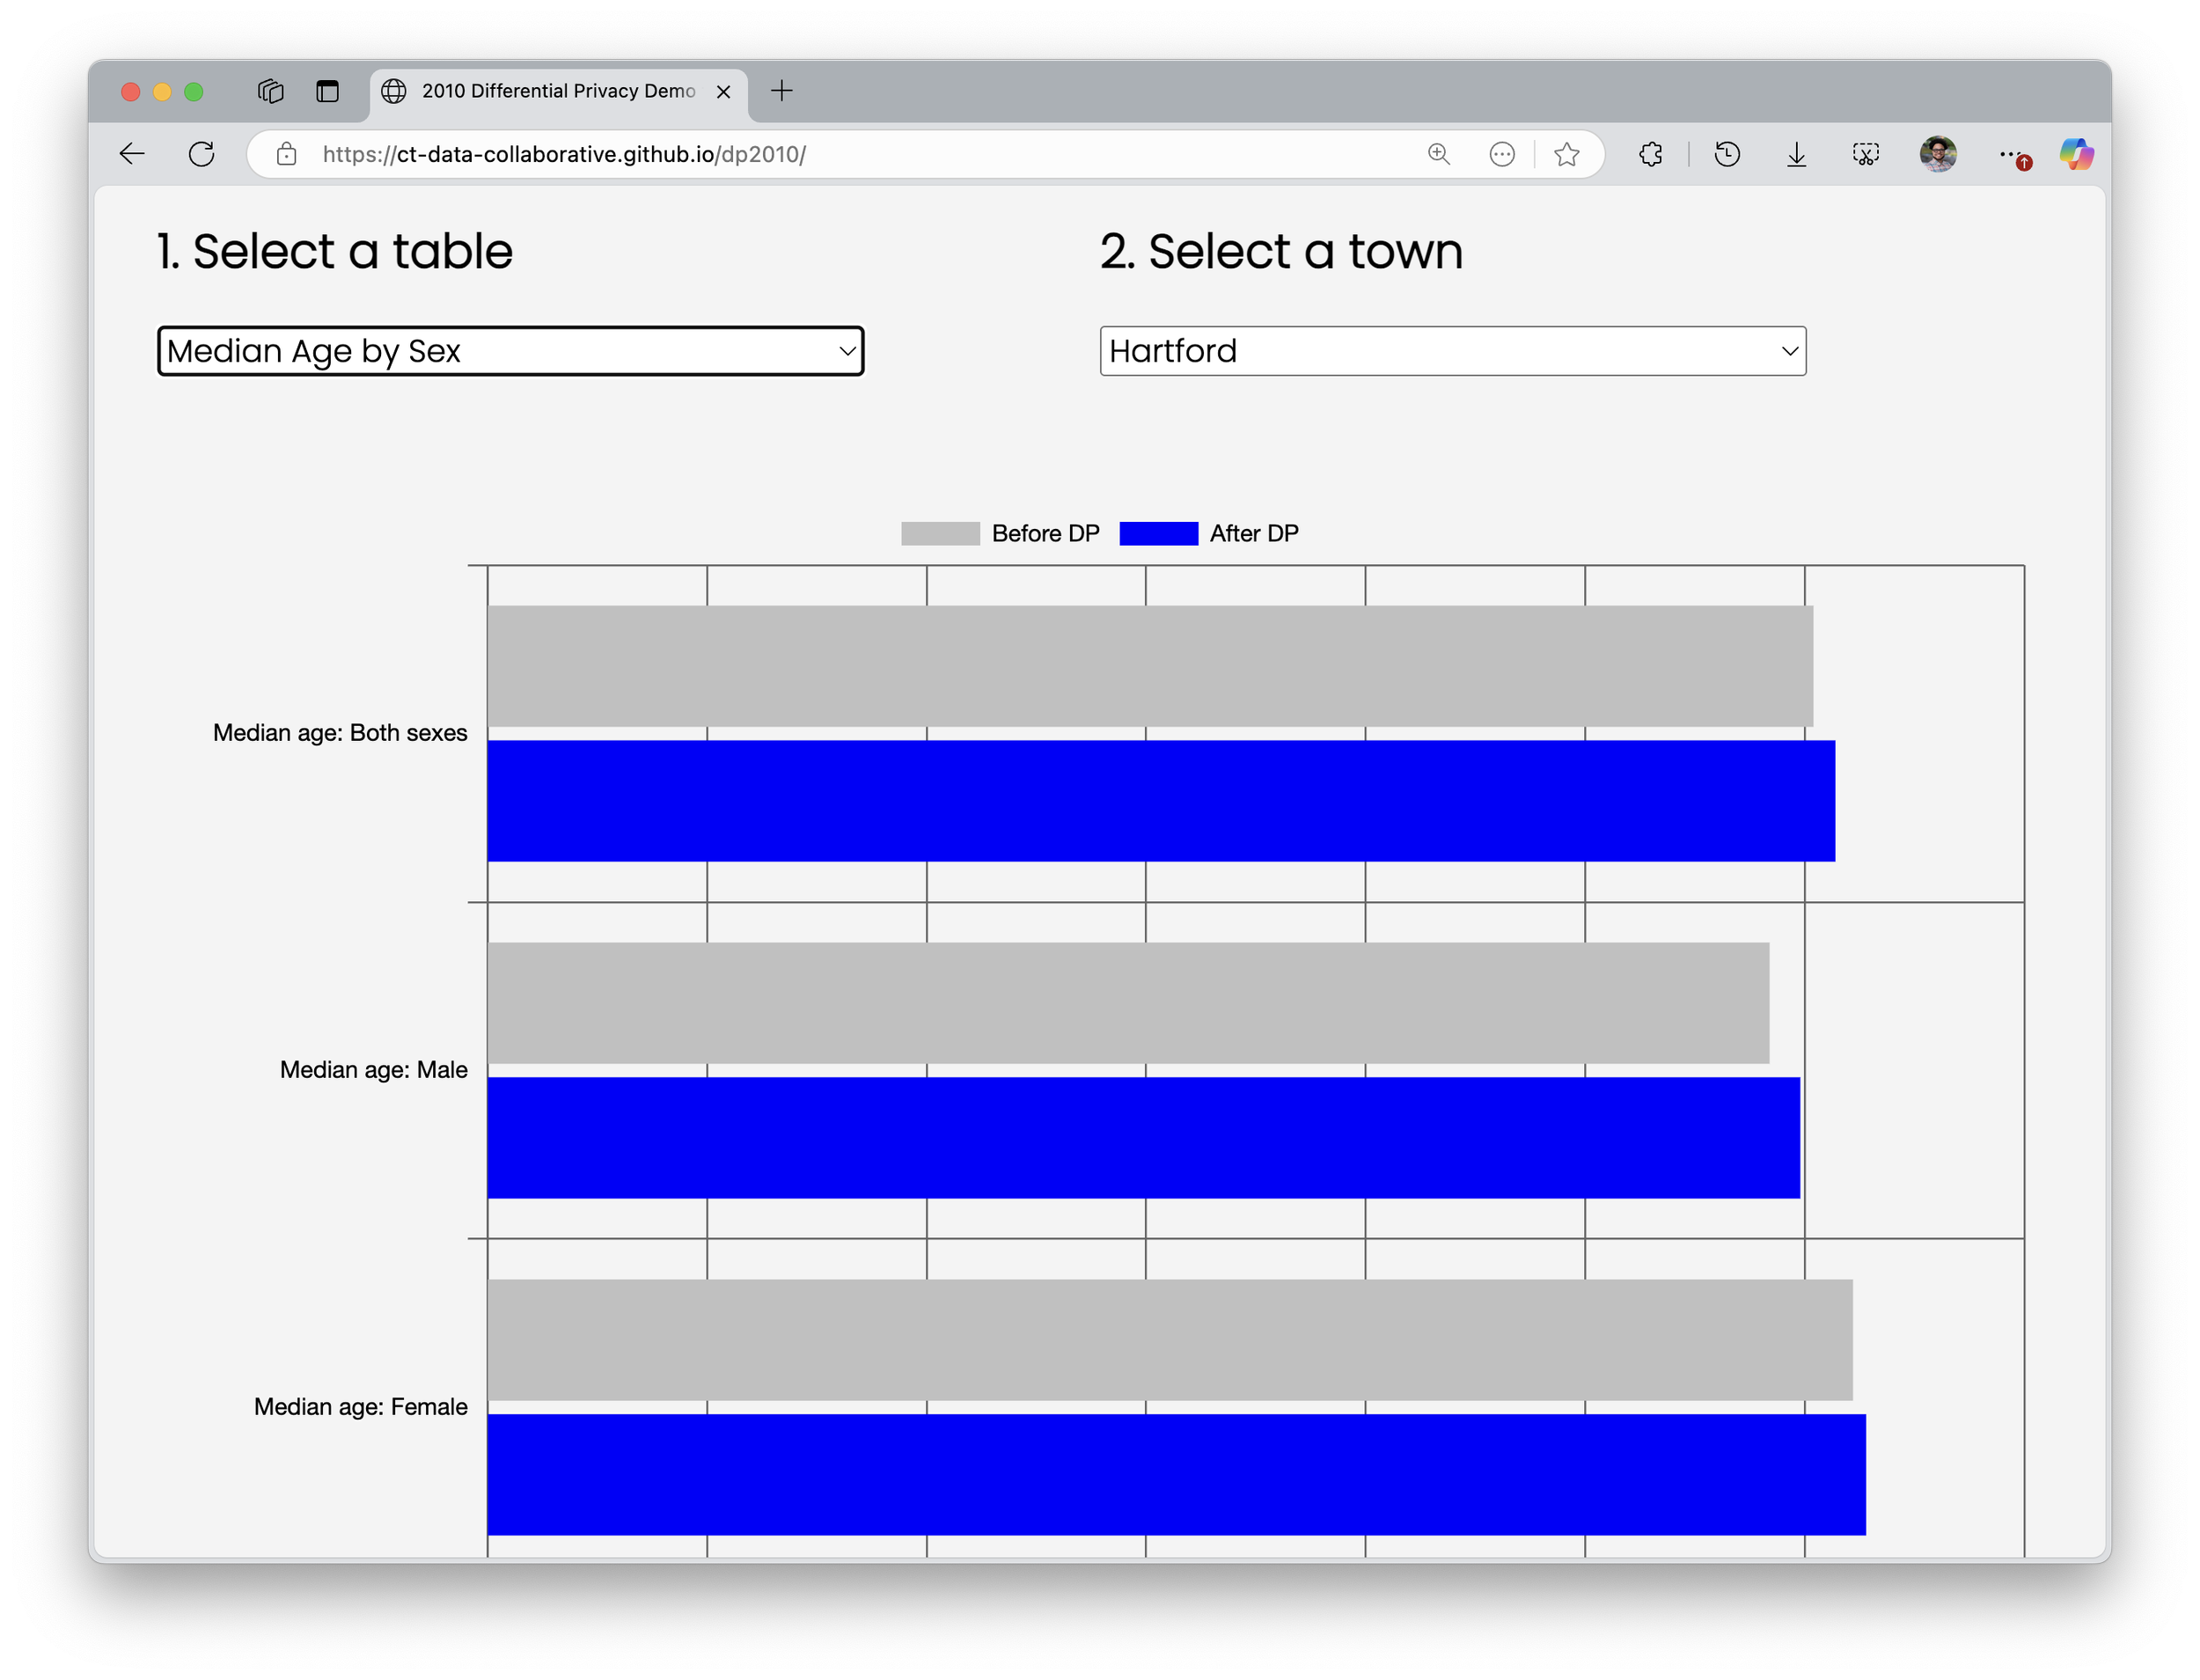Open the settings ellipsis with notification badge

[2013, 153]
